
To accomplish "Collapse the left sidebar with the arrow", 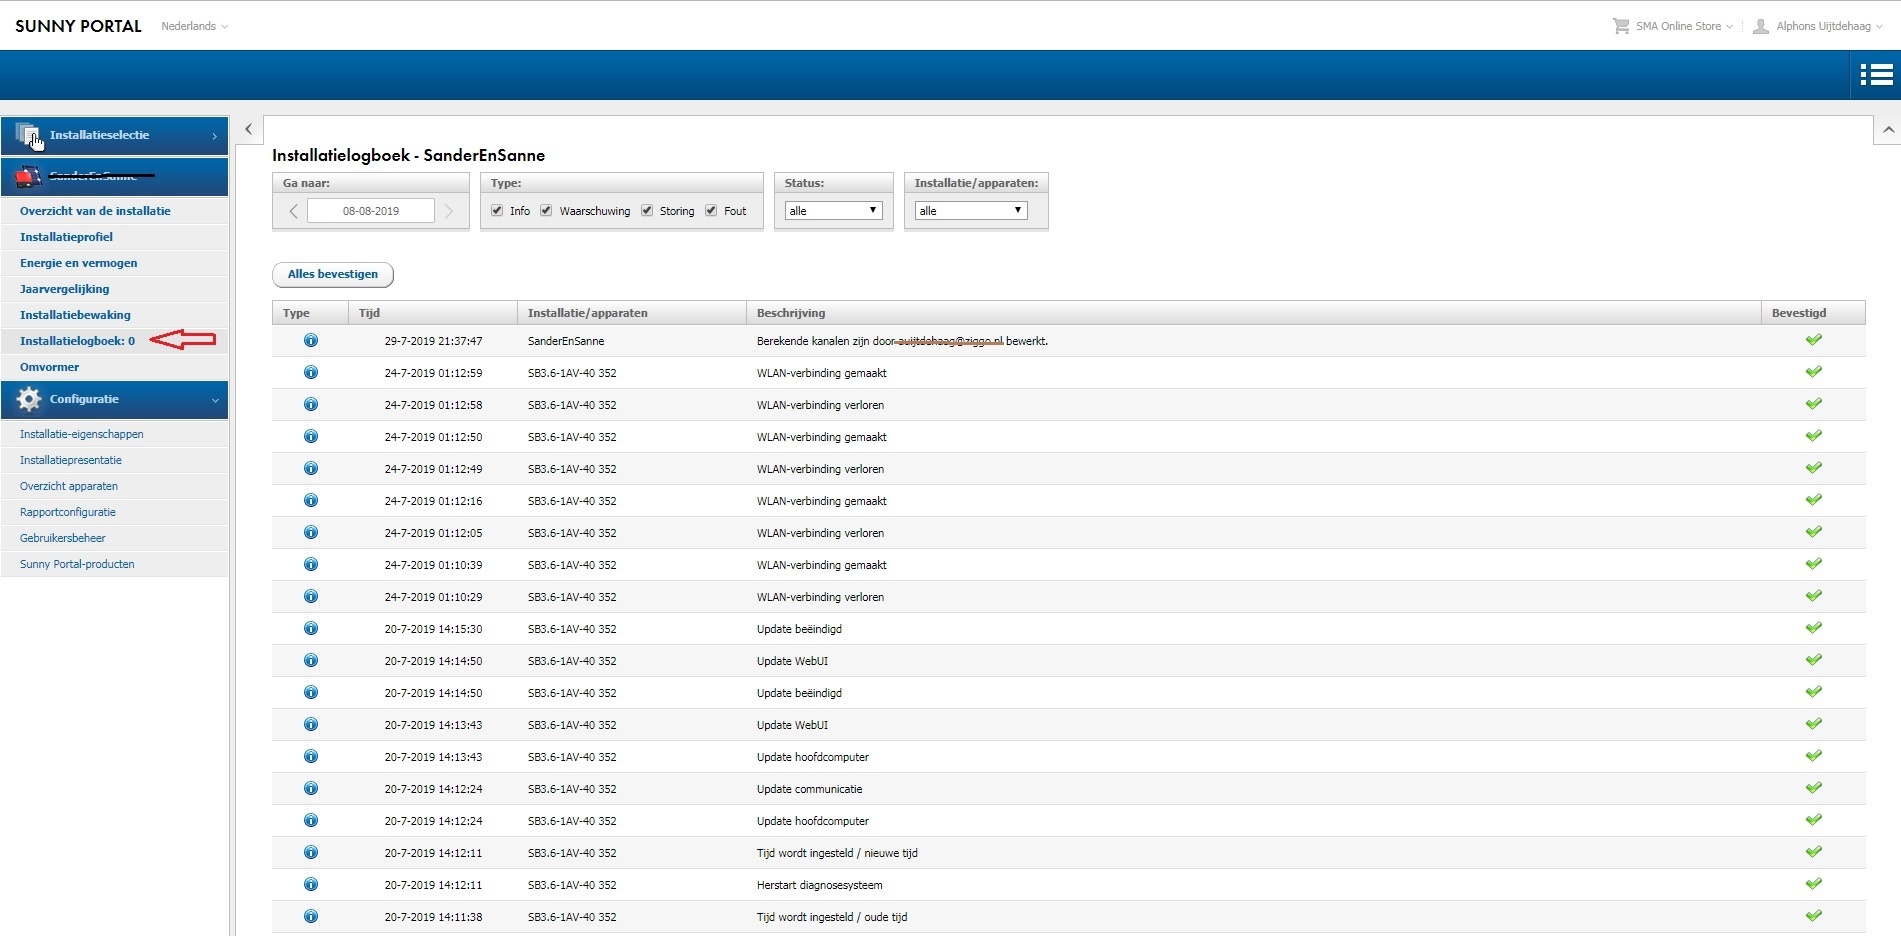I will (x=249, y=129).
